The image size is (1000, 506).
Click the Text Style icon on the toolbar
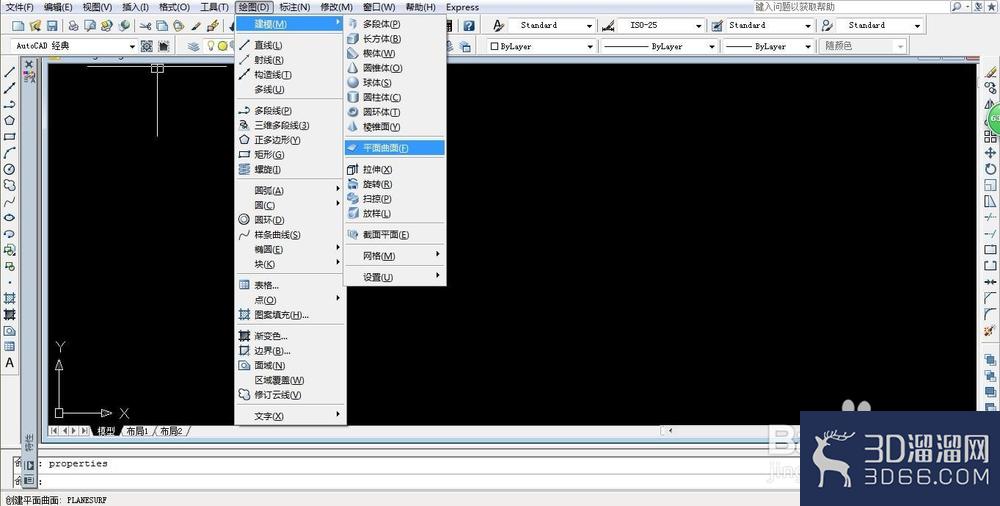[x=499, y=26]
